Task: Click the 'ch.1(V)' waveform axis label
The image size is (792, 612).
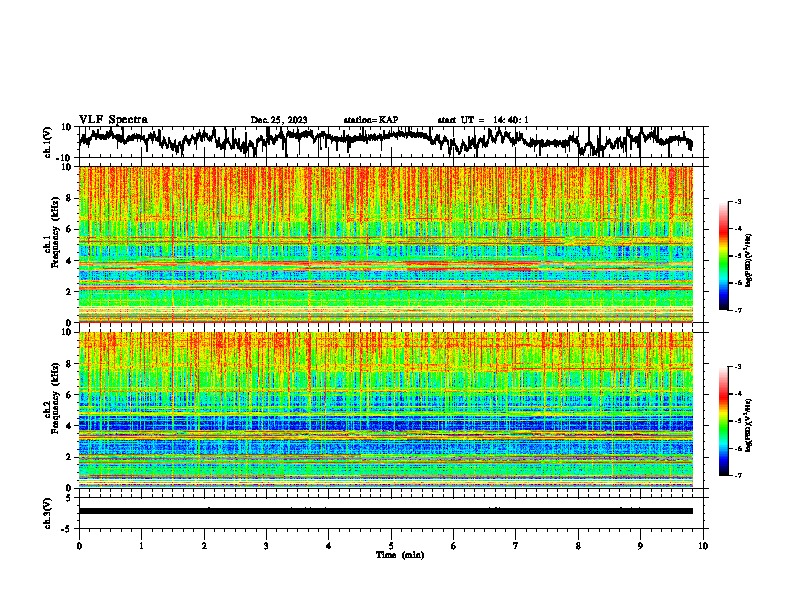Action: [x=48, y=142]
